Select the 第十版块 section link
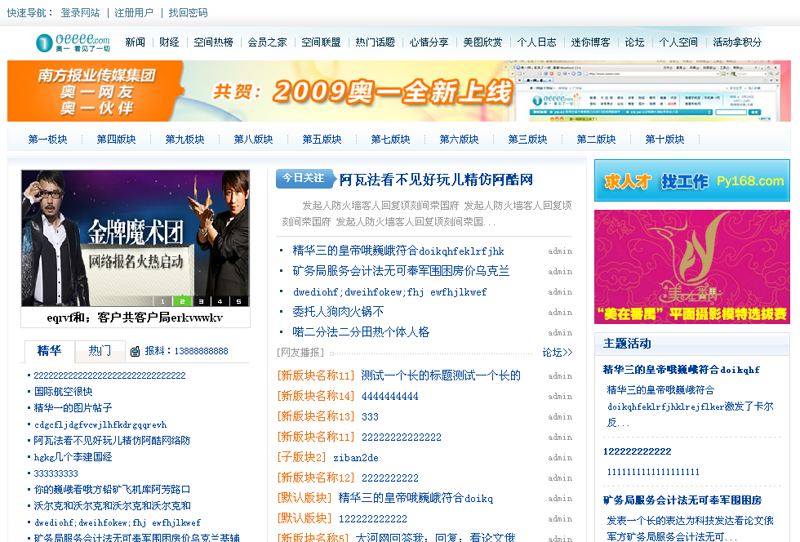This screenshot has width=800, height=542. click(x=665, y=139)
